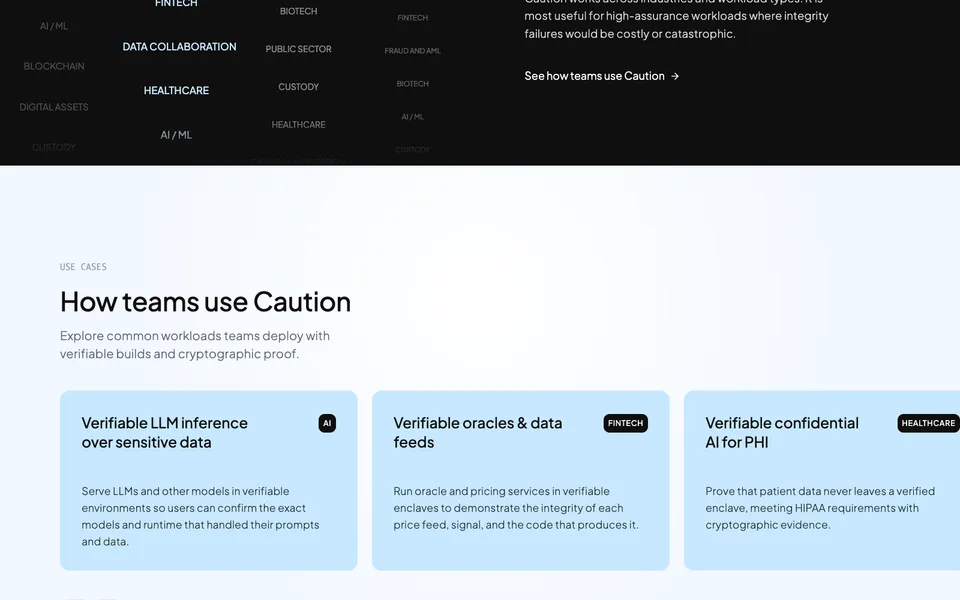This screenshot has height=600, width=960.
Task: Click the HEALTHCARE tag on the PHI card
Action: click(x=928, y=423)
